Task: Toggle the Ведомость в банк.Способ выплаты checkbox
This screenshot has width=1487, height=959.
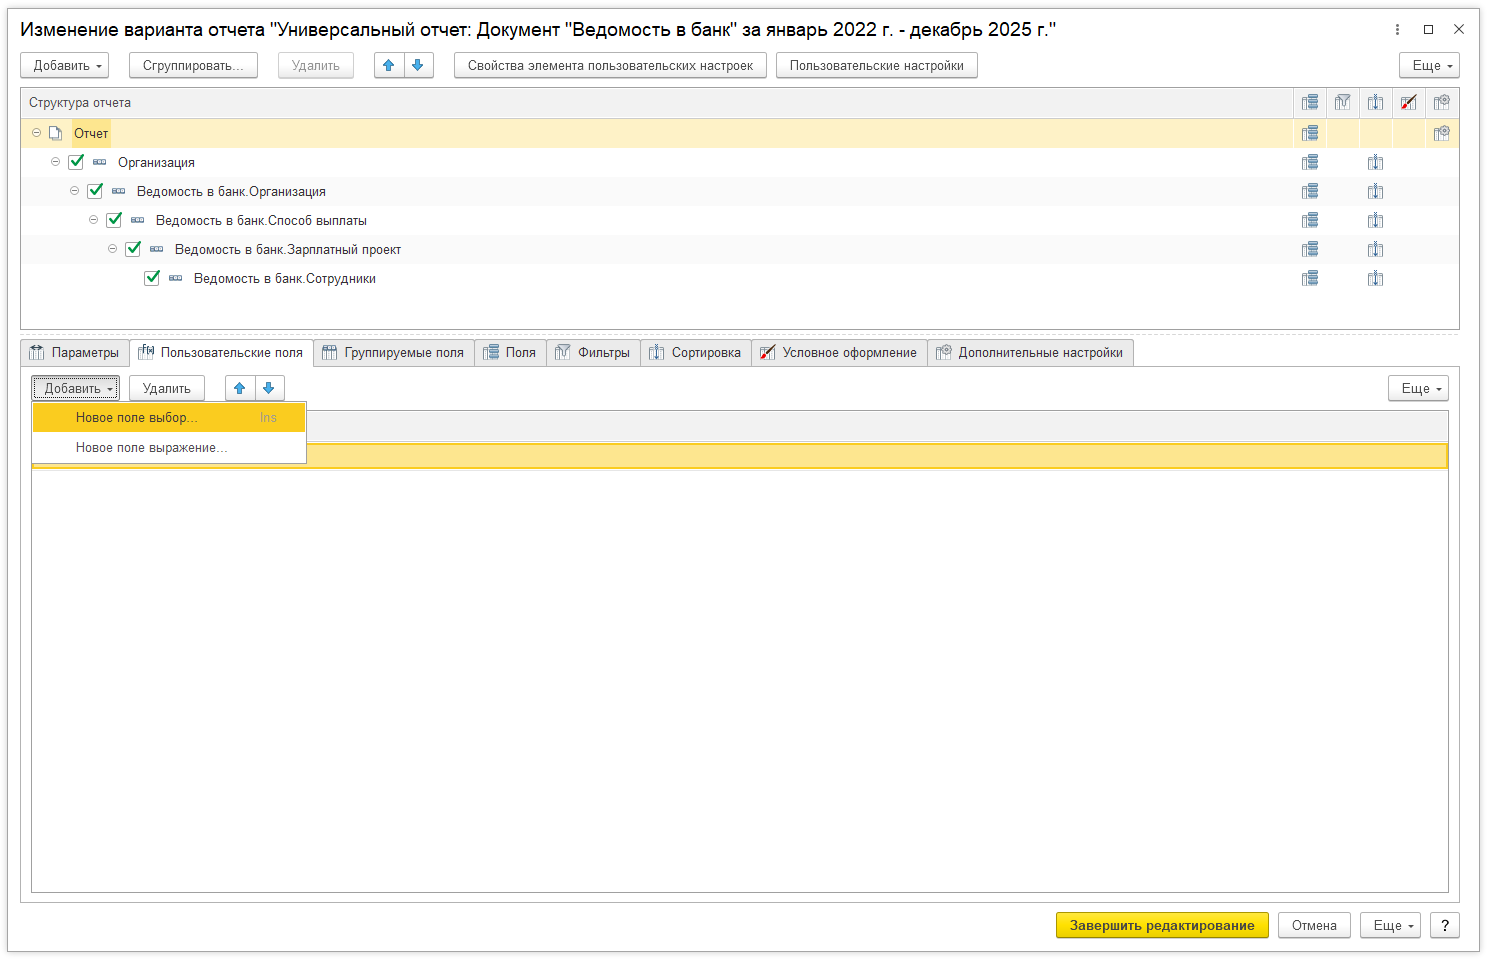Action: (x=114, y=220)
